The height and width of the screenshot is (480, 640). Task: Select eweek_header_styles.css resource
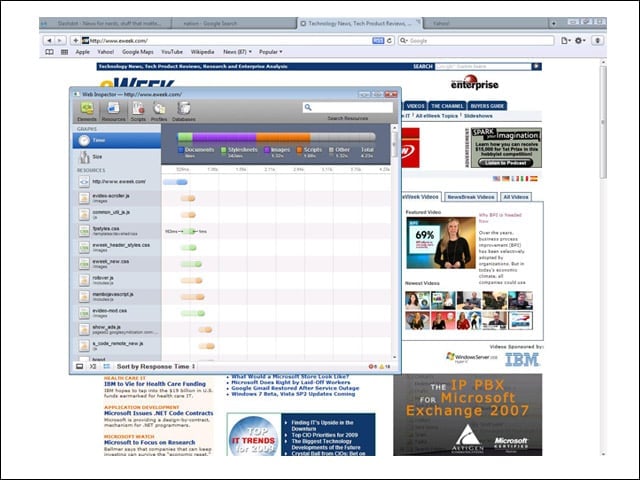[117, 247]
